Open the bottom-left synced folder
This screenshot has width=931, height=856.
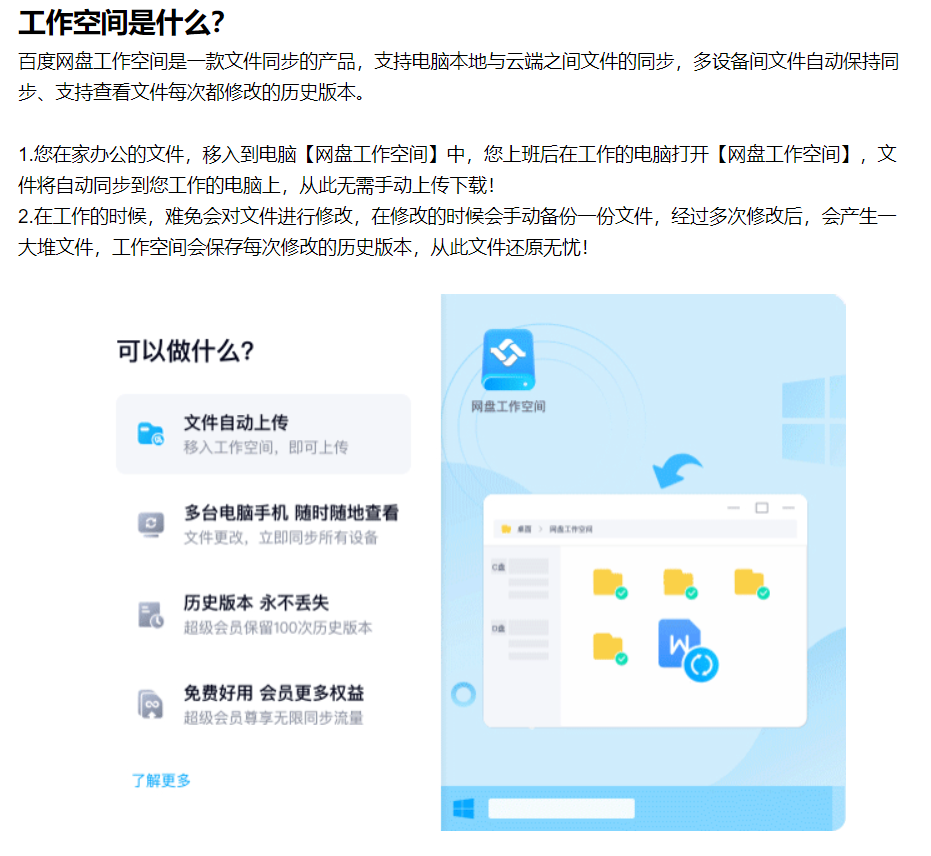pos(608,648)
